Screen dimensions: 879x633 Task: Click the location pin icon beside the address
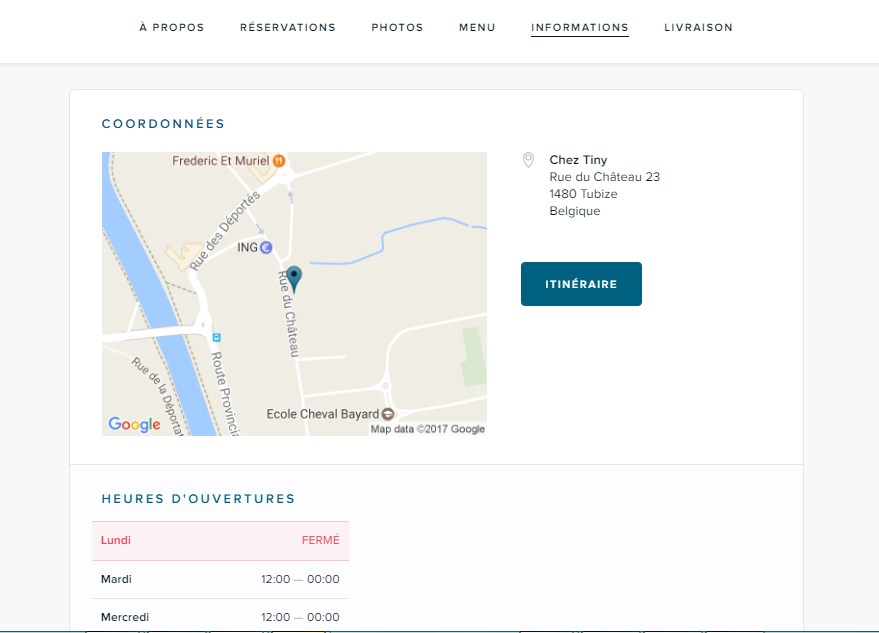(529, 160)
